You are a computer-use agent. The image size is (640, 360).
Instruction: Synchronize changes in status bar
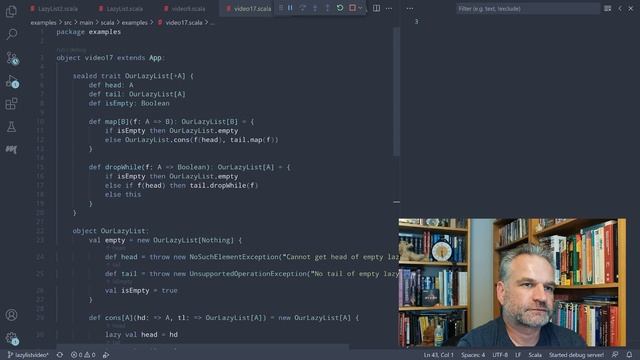pyautogui.click(x=60, y=355)
